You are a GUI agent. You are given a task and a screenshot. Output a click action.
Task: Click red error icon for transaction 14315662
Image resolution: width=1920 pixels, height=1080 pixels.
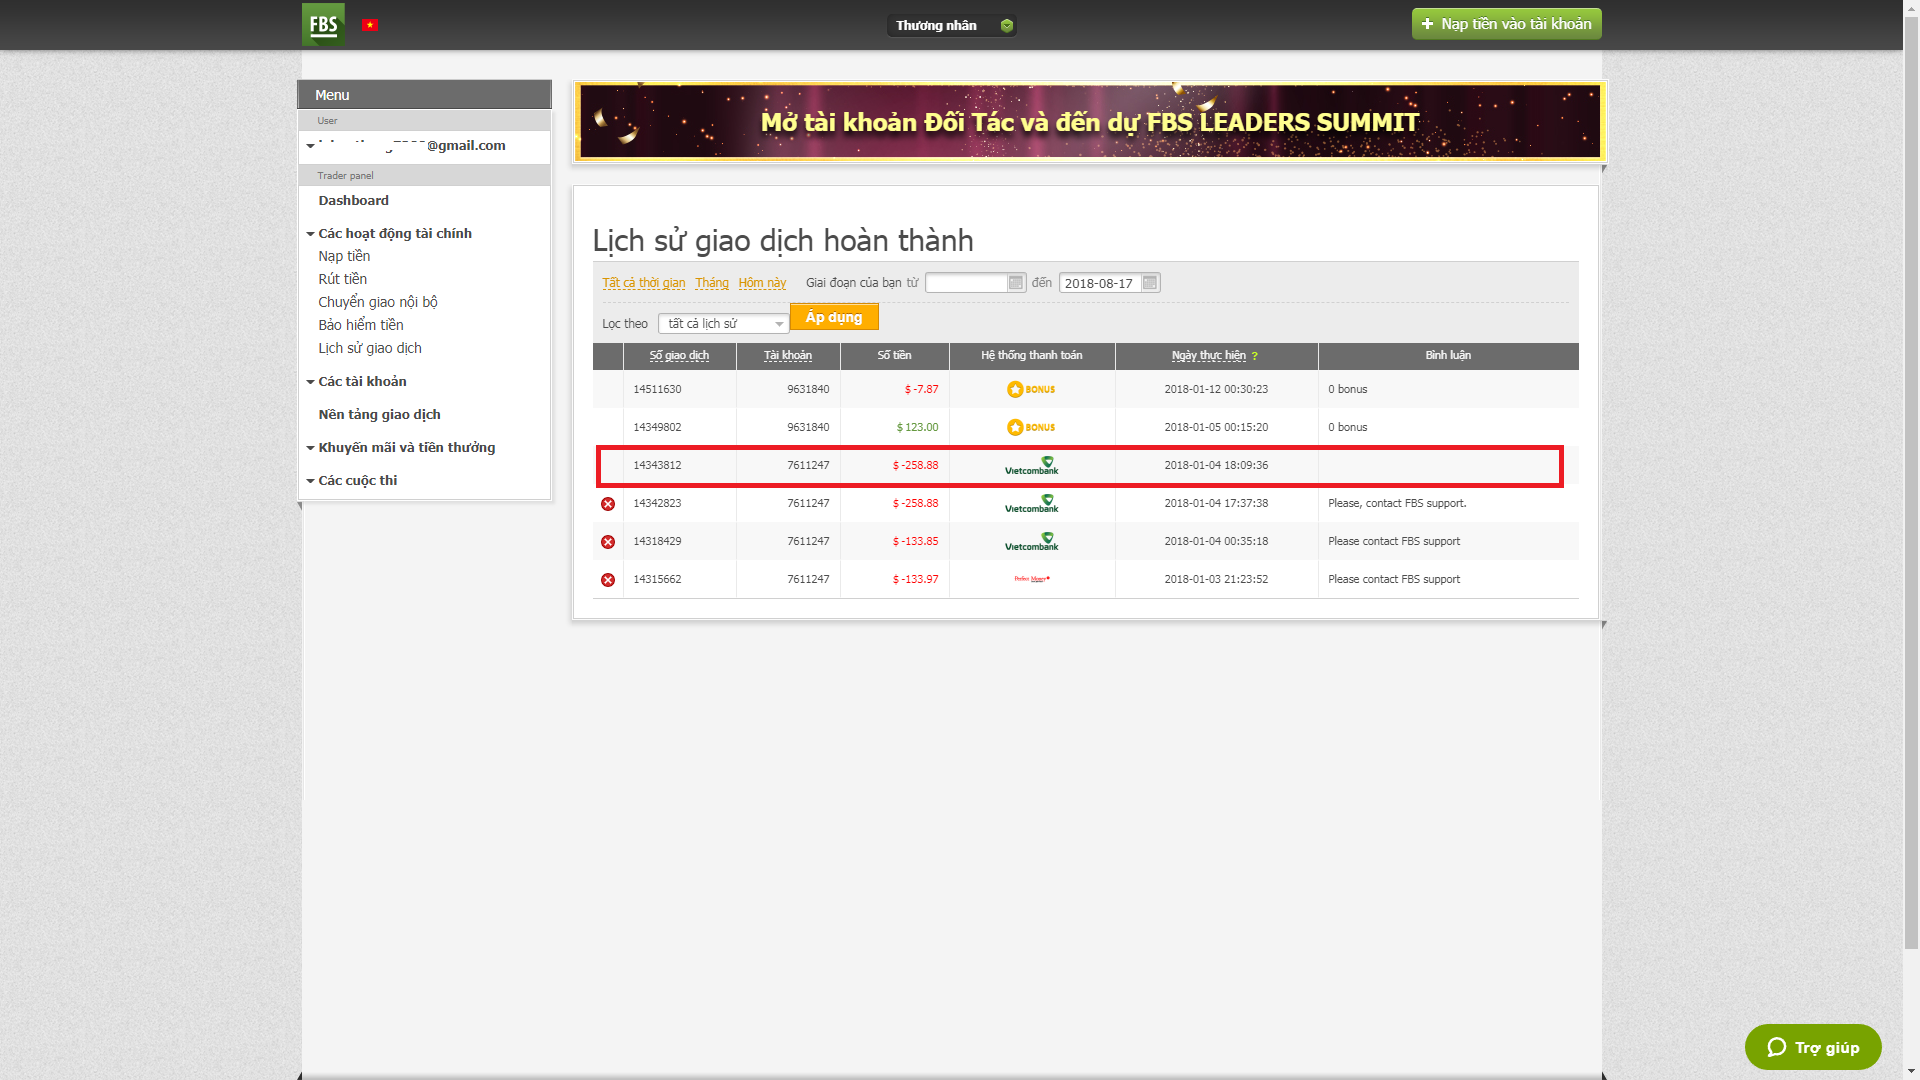[x=608, y=580]
